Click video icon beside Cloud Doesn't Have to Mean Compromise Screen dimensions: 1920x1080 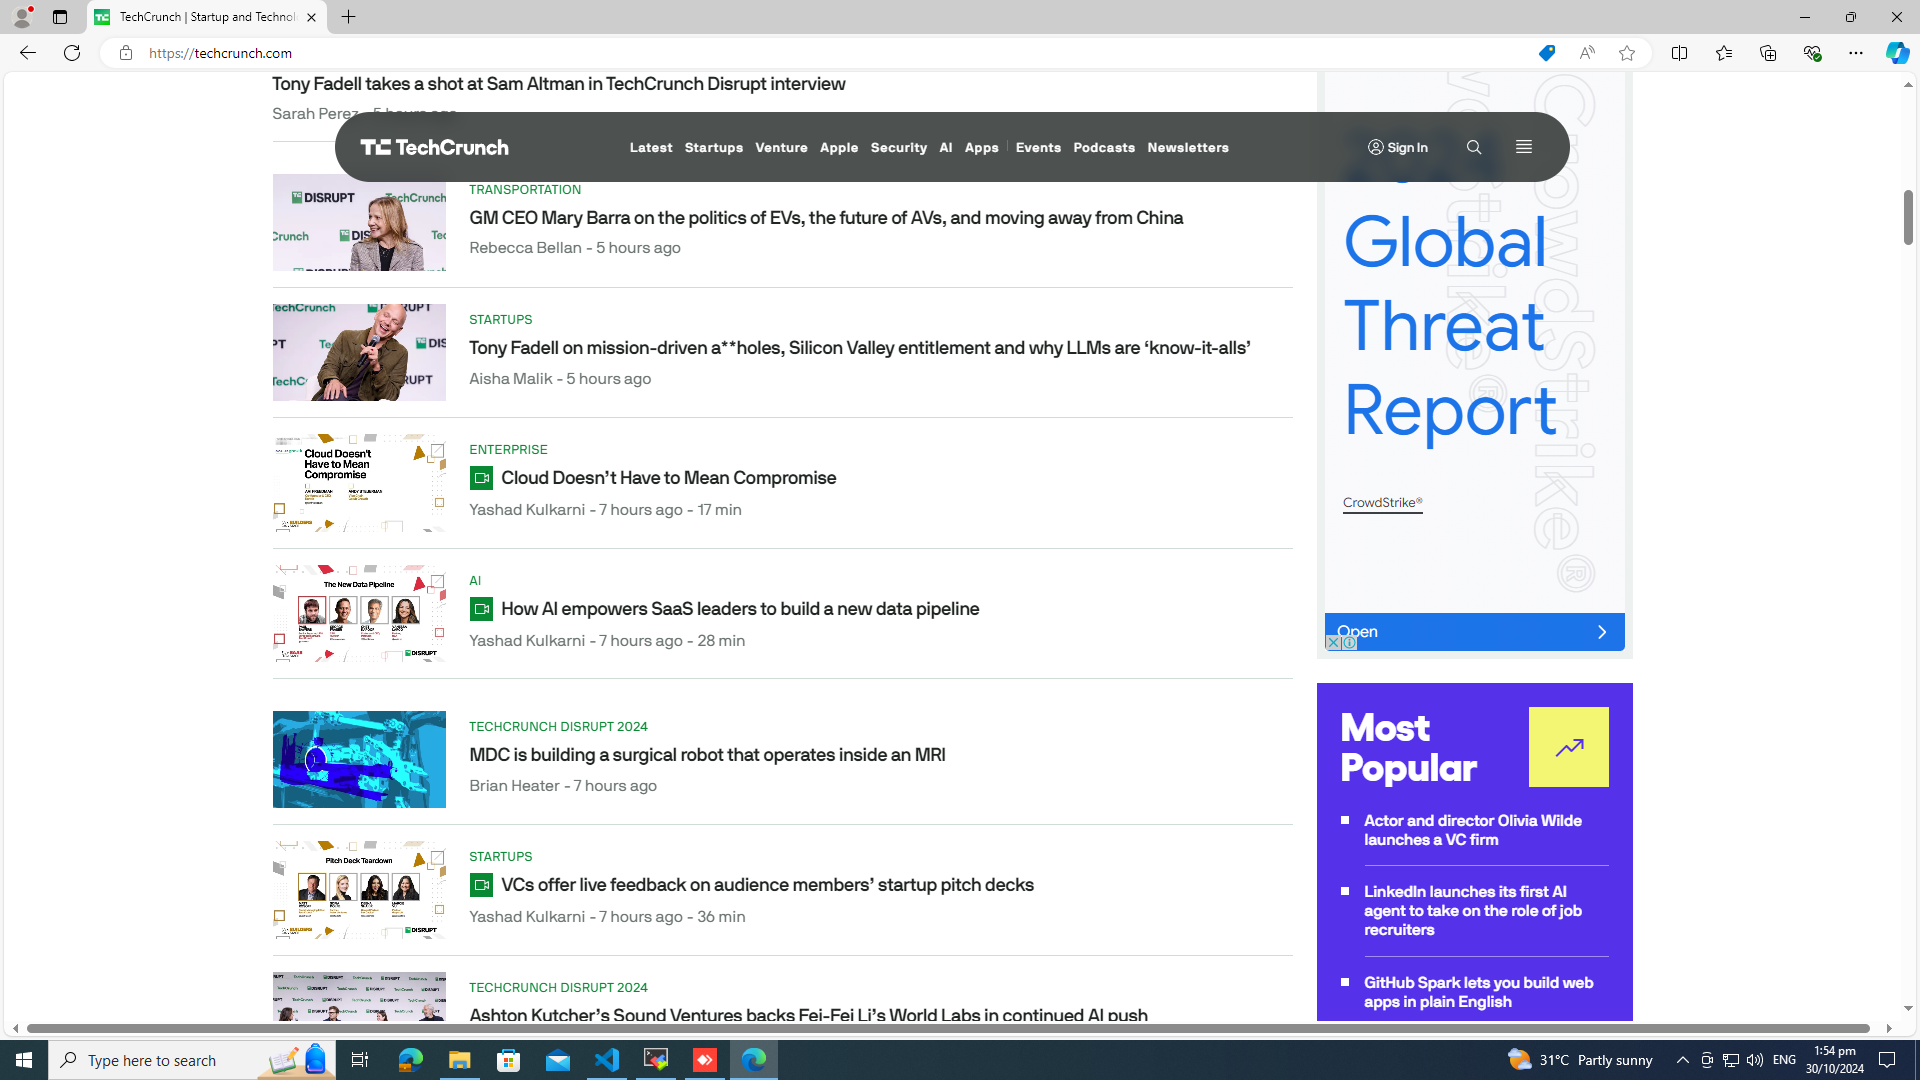481,478
